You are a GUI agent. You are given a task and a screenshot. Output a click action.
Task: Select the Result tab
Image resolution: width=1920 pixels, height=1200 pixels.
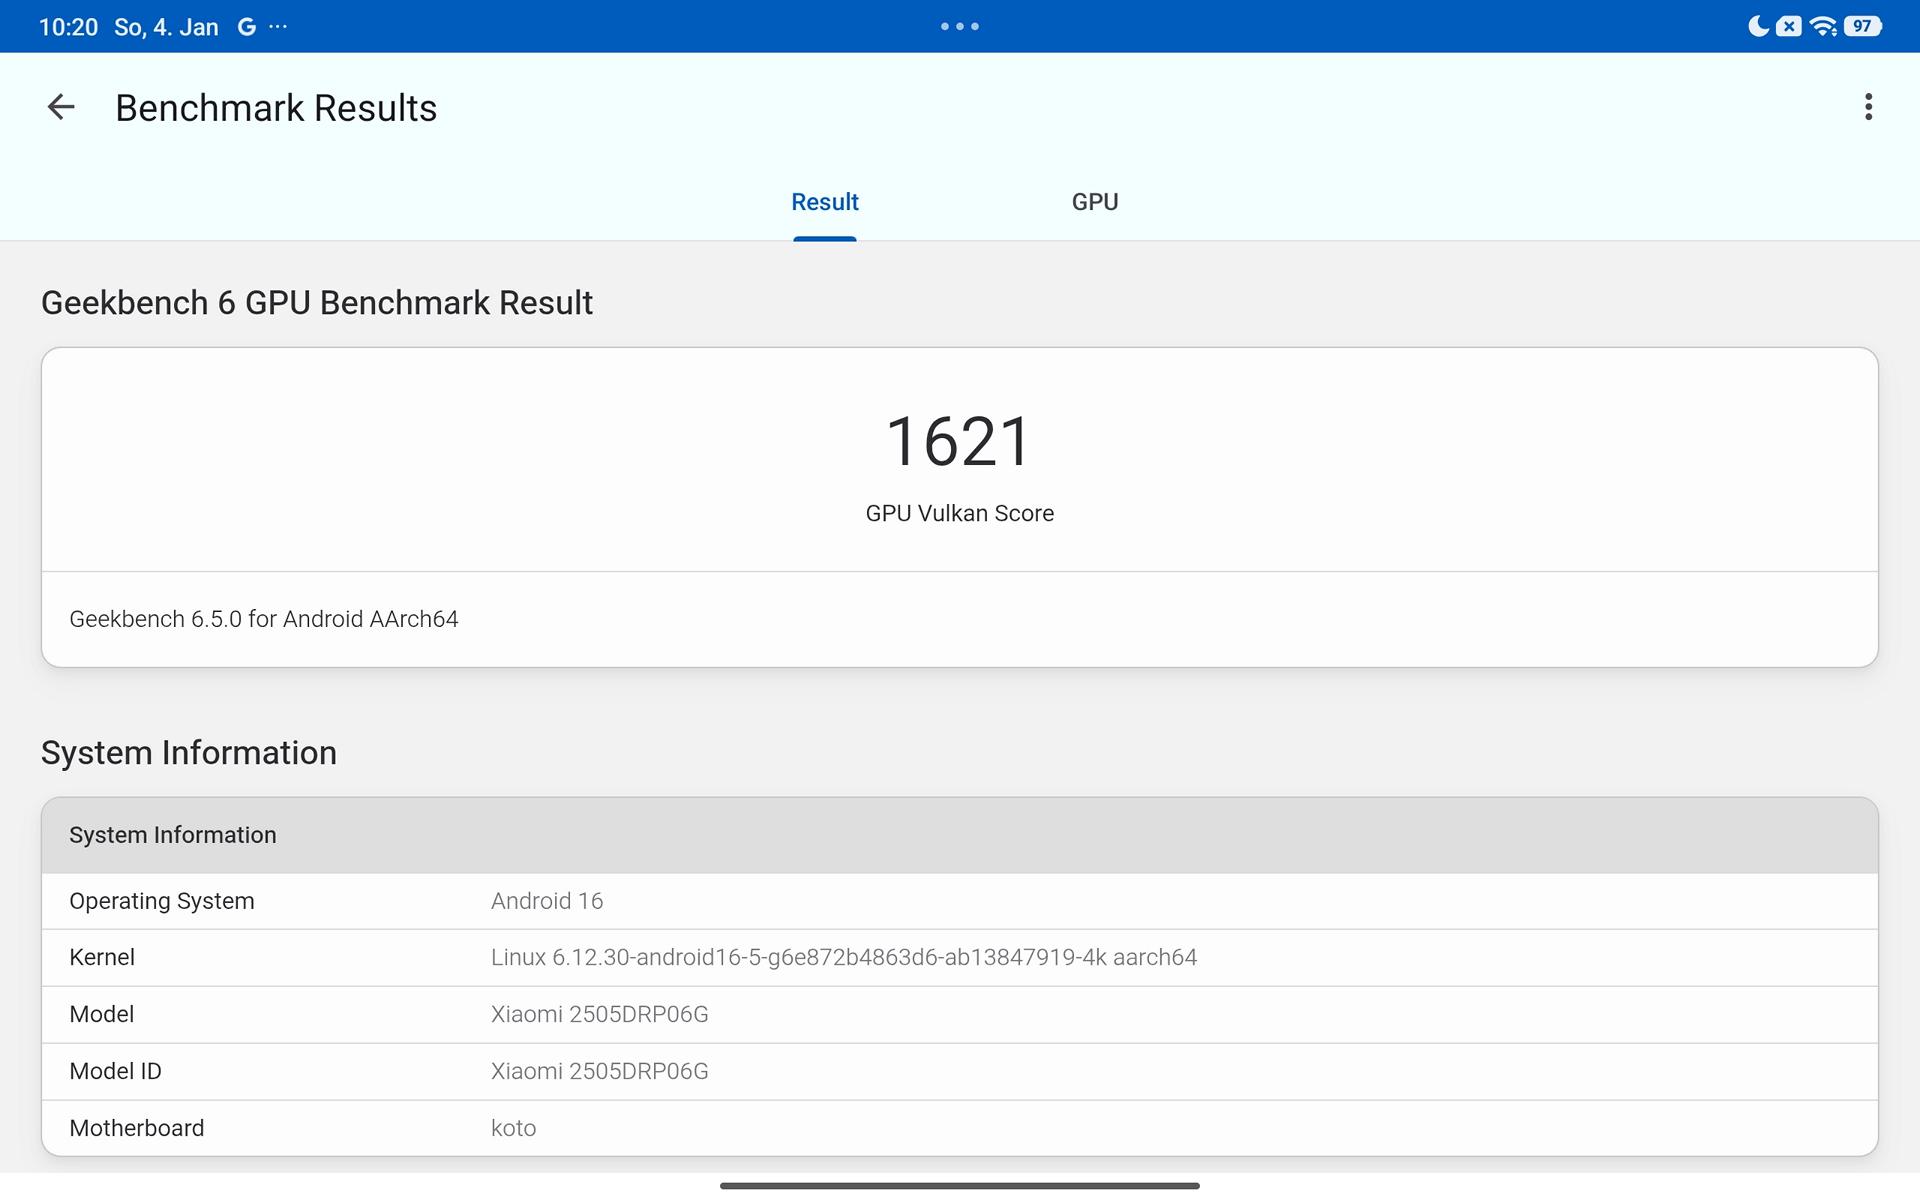[x=824, y=202]
